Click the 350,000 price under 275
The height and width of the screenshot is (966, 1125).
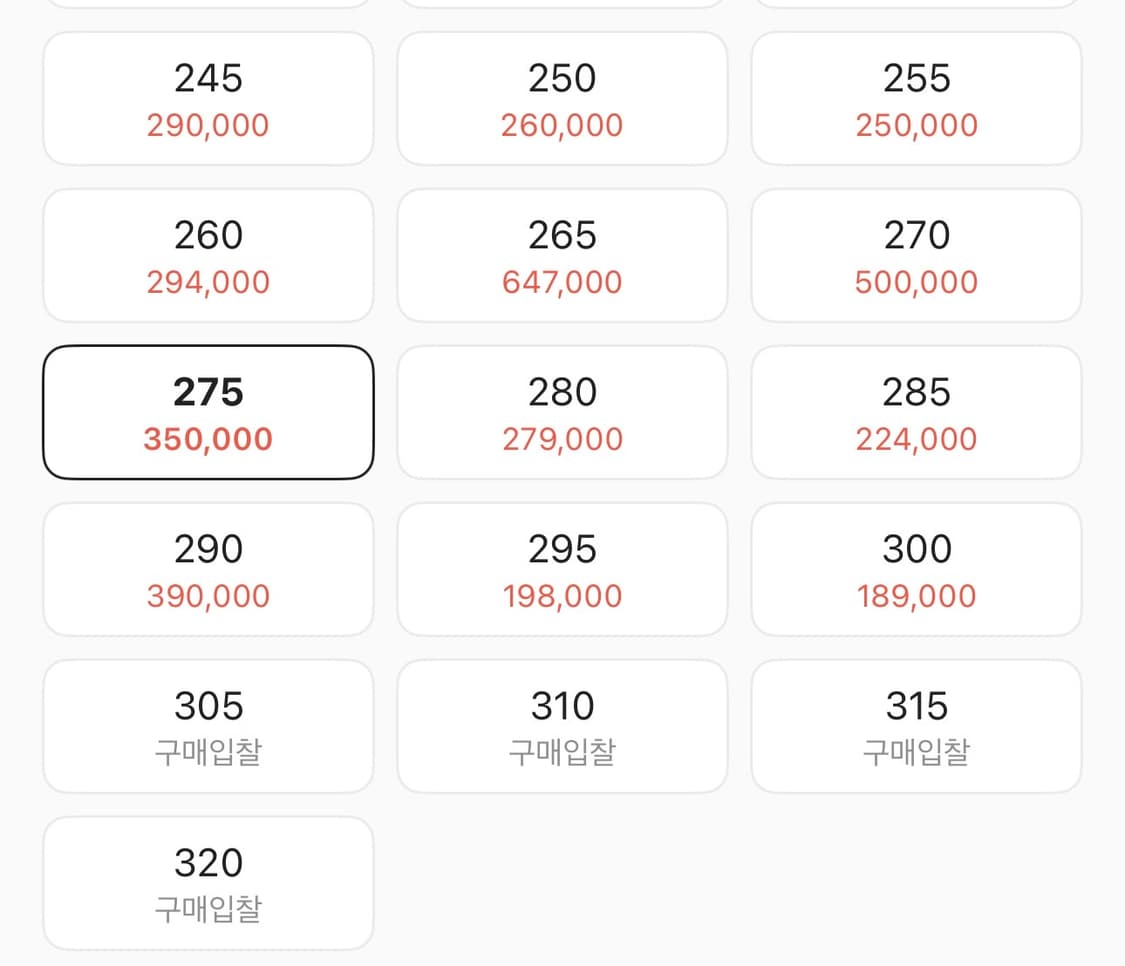pyautogui.click(x=208, y=440)
